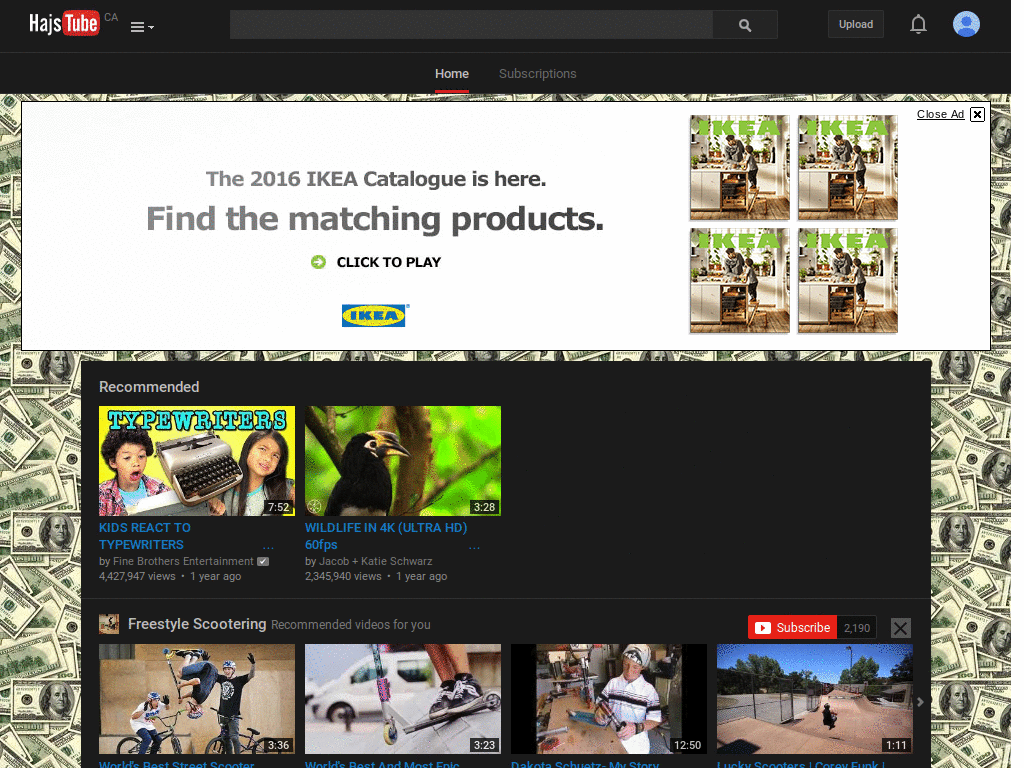This screenshot has width=1024, height=768.
Task: Click the Upload button
Action: tap(856, 24)
